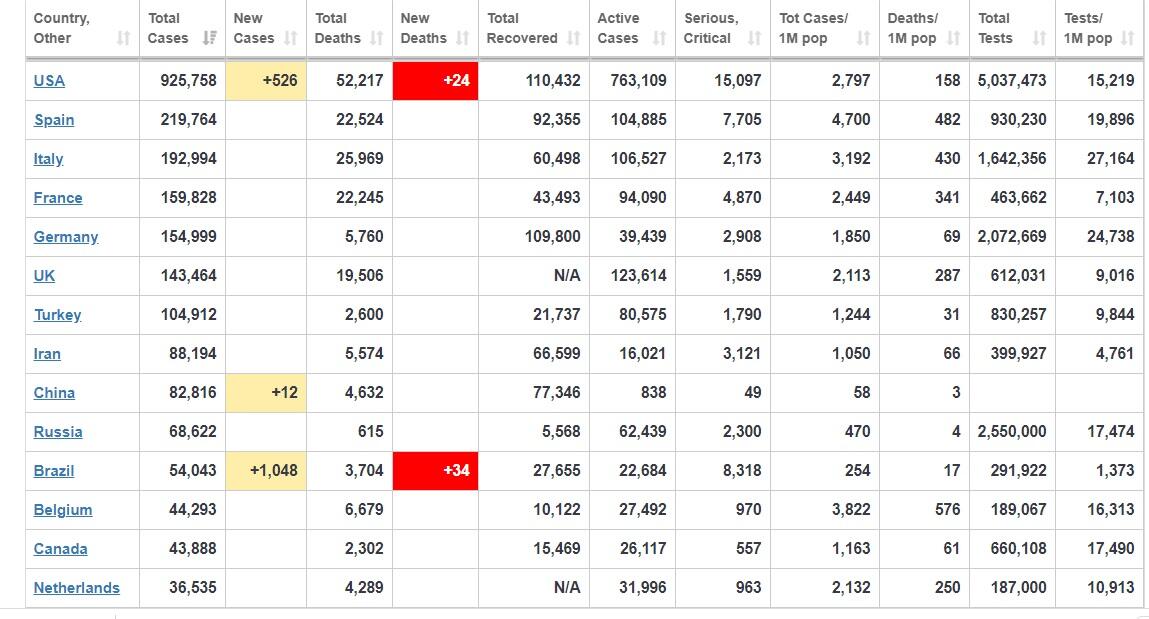Select Russia's total deaths value 615
The image size is (1149, 619).
(371, 432)
